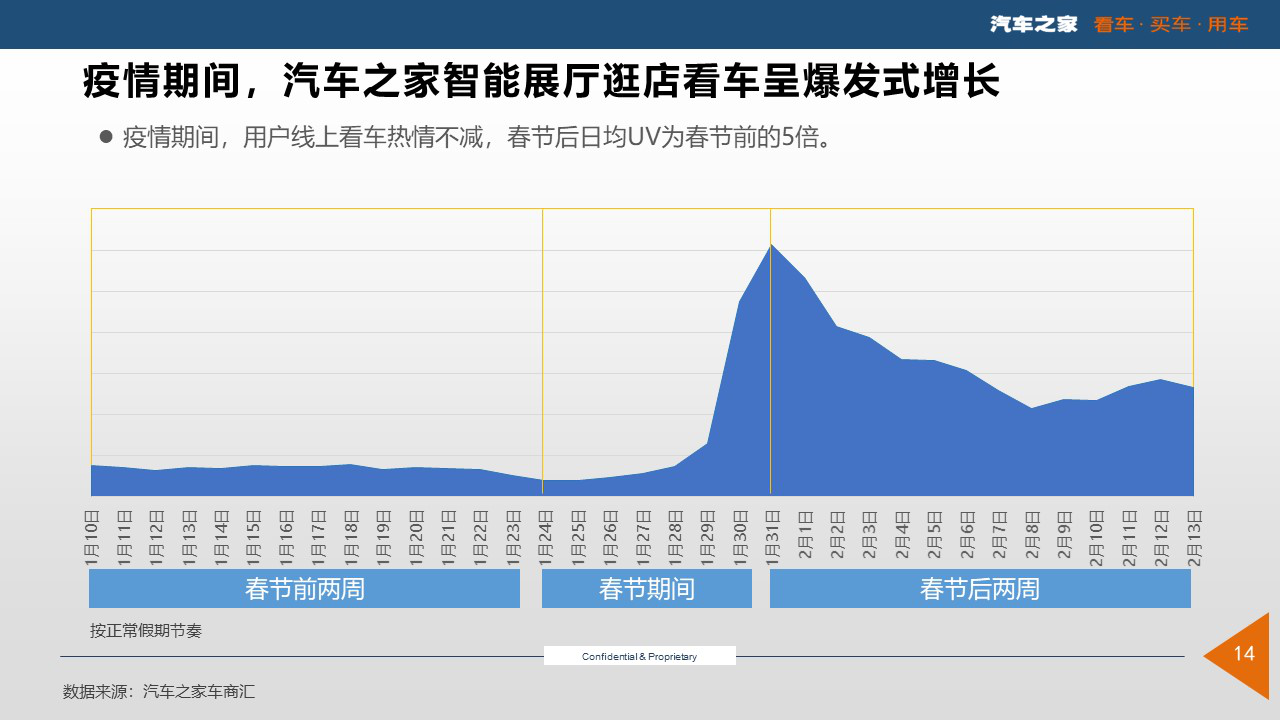Click the 2月8日 axis date label
This screenshot has width=1280, height=720.
pos(1031,538)
